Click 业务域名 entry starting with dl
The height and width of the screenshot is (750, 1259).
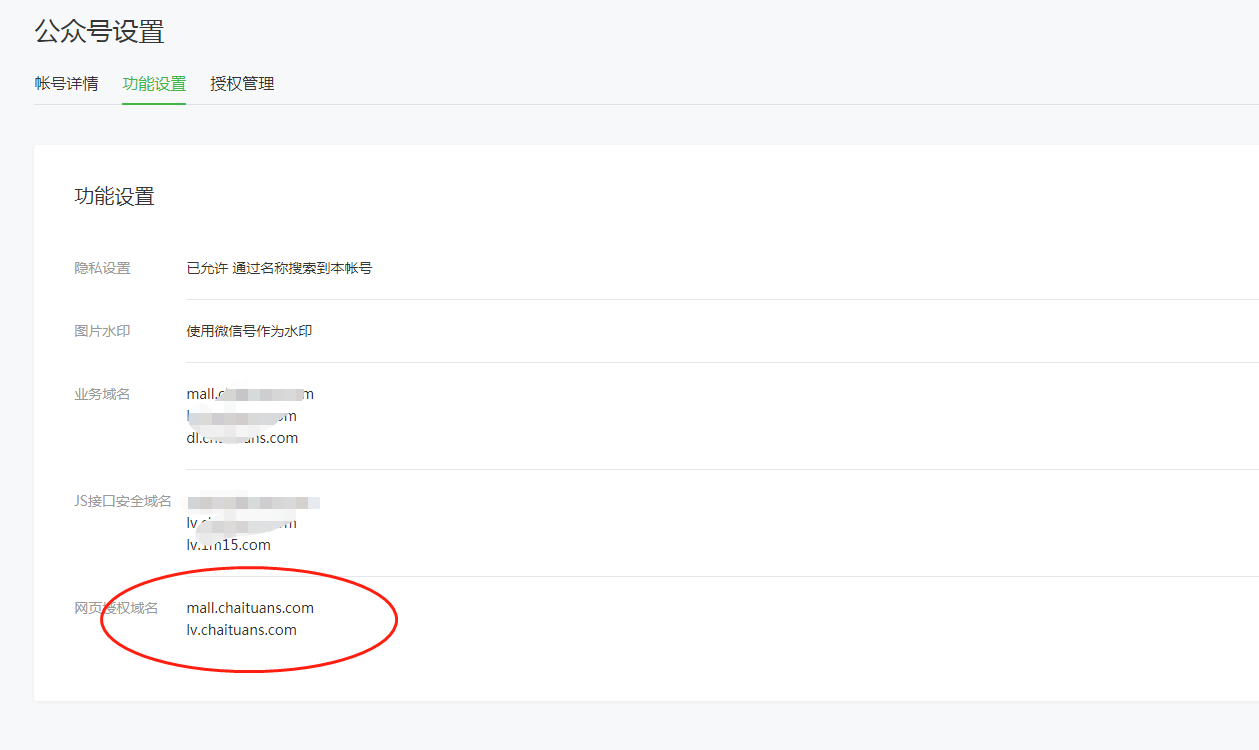pos(242,438)
